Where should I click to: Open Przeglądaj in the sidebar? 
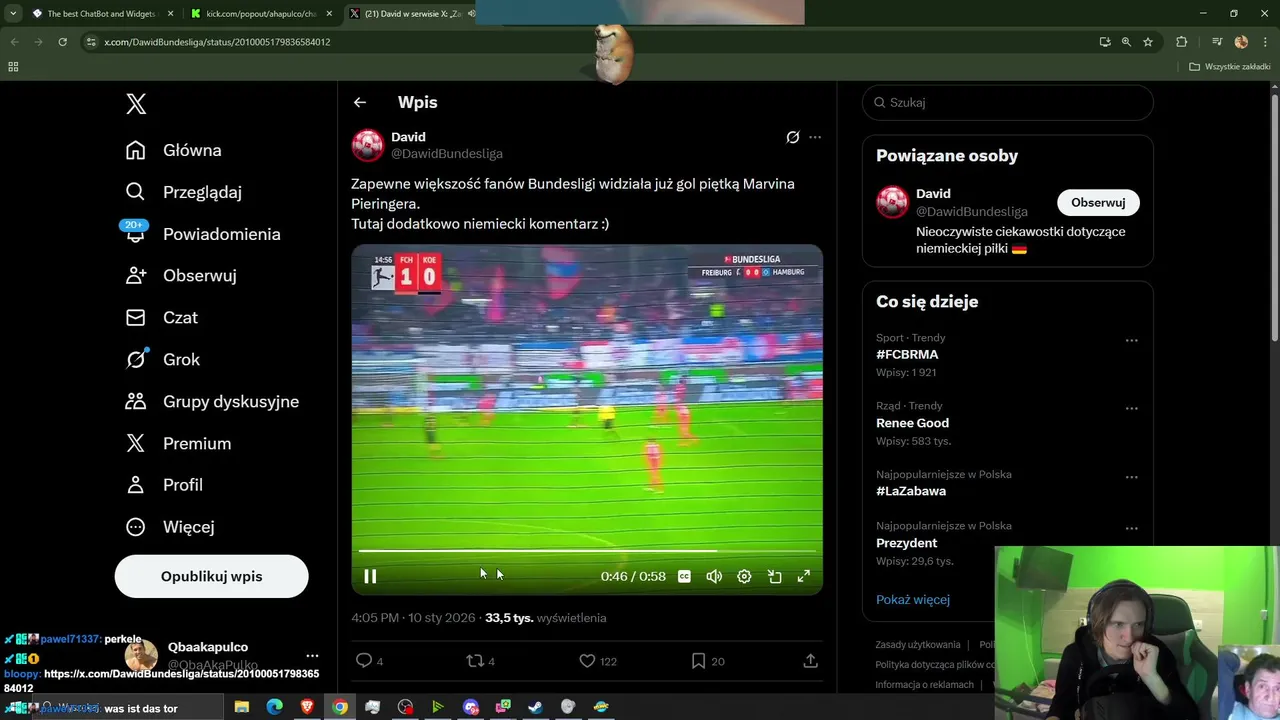click(x=183, y=192)
